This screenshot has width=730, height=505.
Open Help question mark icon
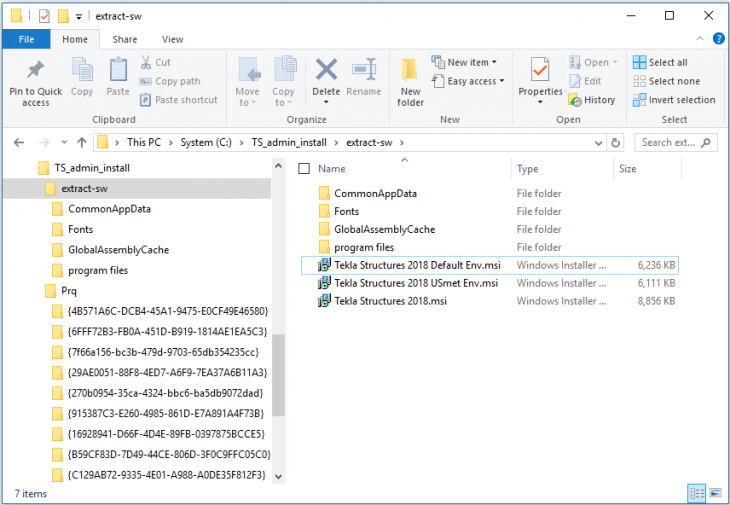coord(718,39)
